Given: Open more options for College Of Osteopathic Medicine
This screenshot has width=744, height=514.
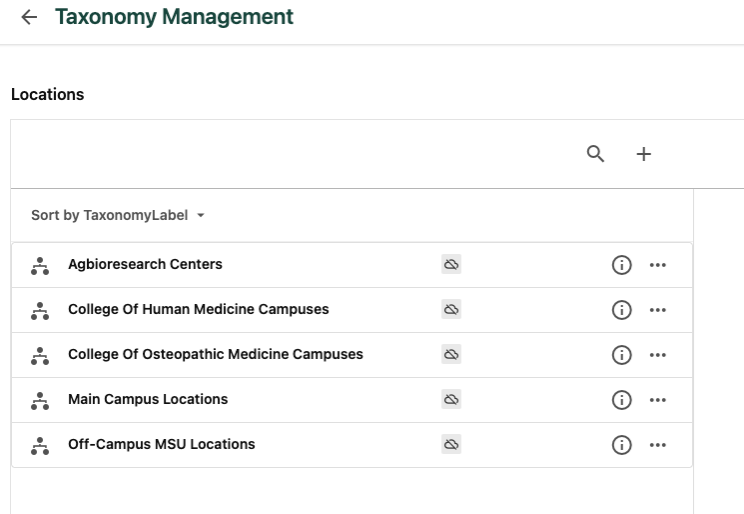Looking at the screenshot, I should (657, 355).
